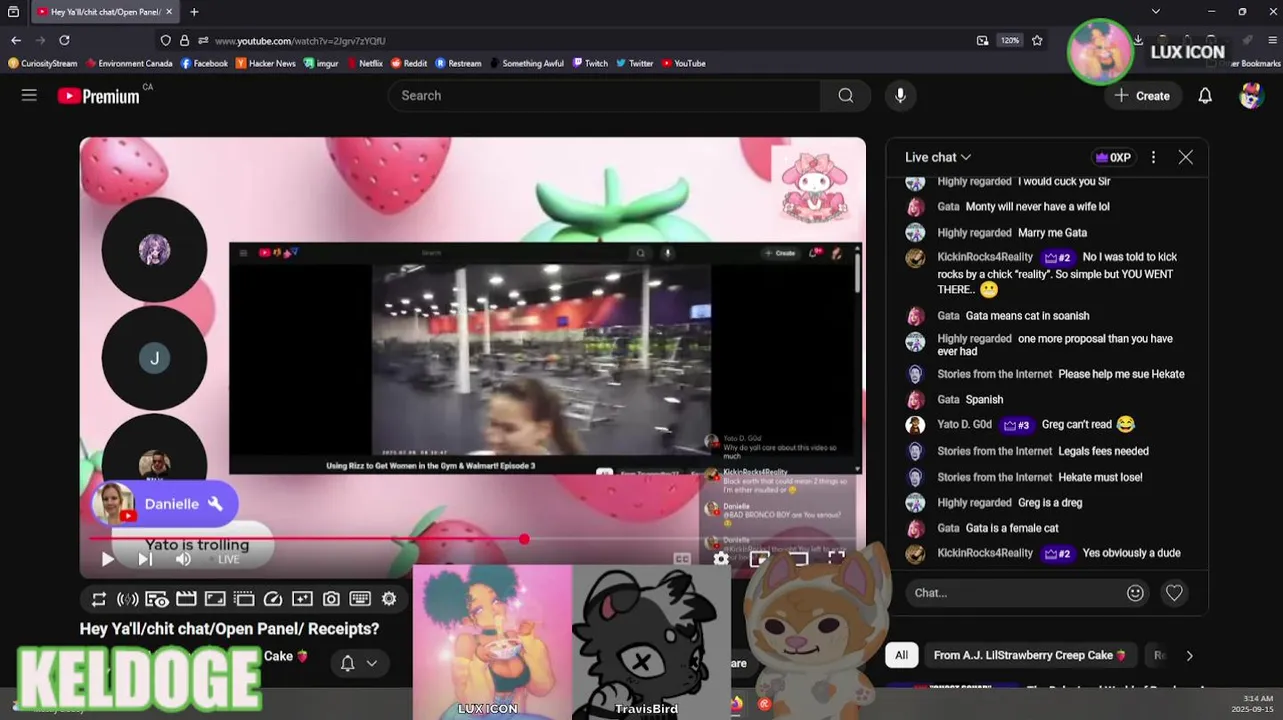Open the imgur bookmark
The height and width of the screenshot is (720, 1283).
(x=321, y=63)
